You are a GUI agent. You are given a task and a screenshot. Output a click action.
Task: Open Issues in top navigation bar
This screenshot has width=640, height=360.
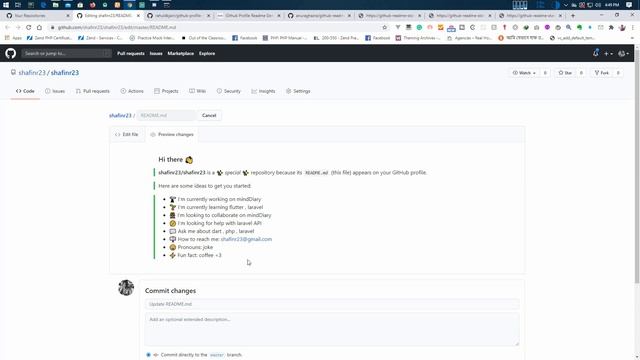point(156,53)
